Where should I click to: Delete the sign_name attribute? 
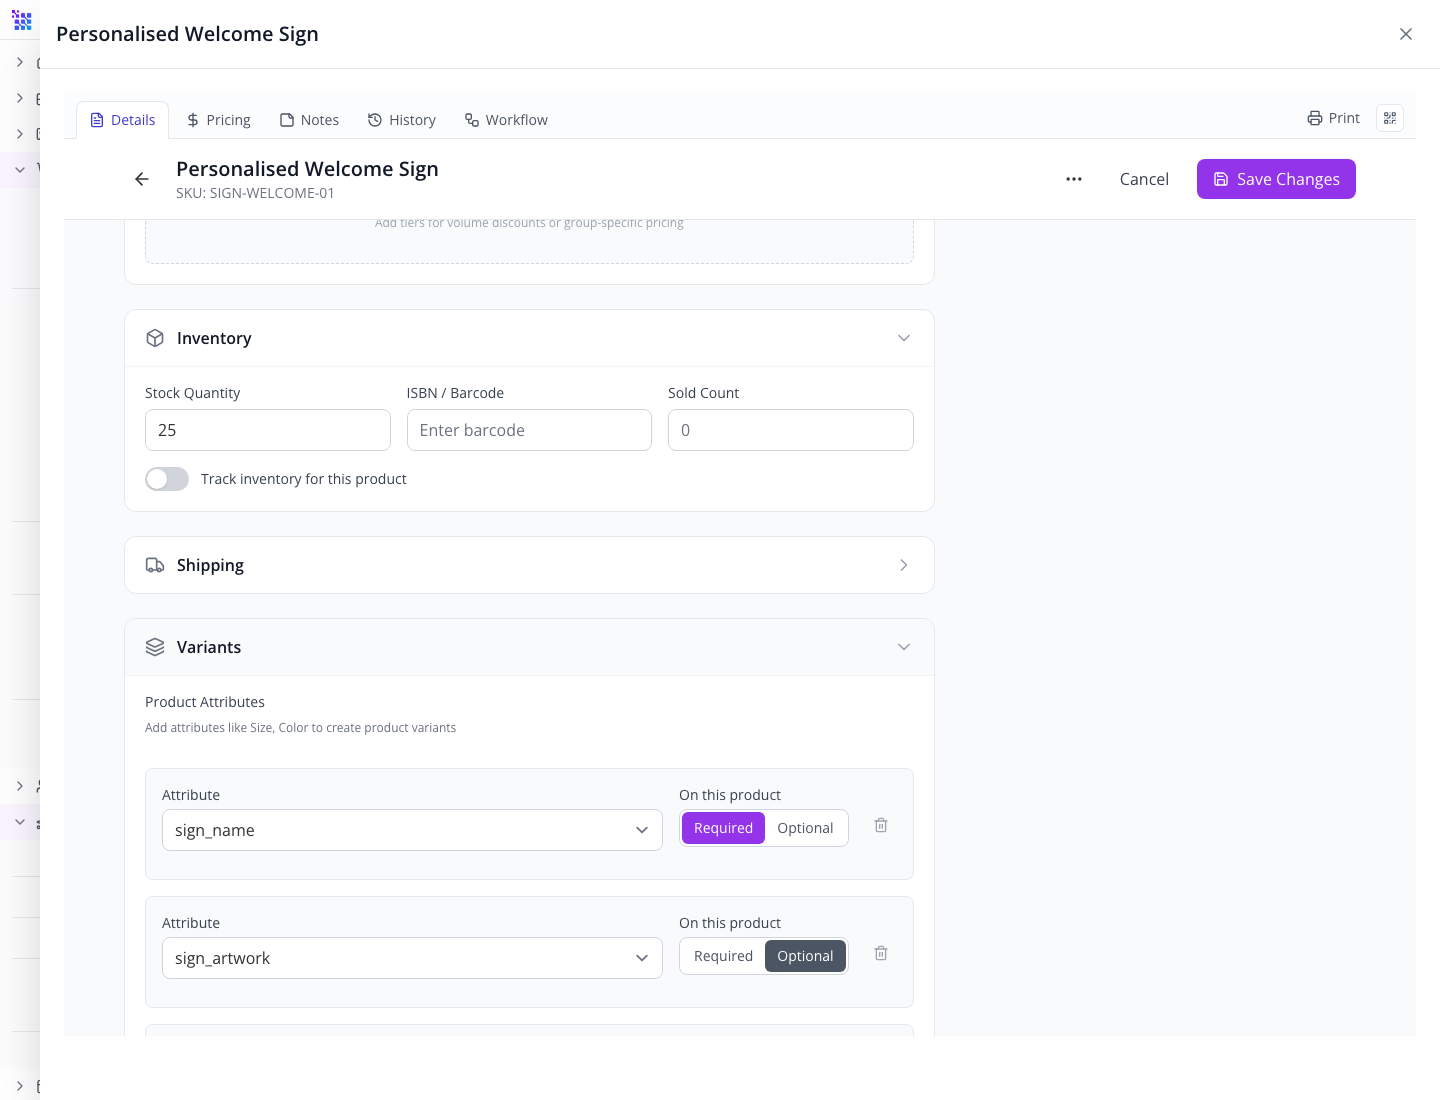tap(881, 825)
